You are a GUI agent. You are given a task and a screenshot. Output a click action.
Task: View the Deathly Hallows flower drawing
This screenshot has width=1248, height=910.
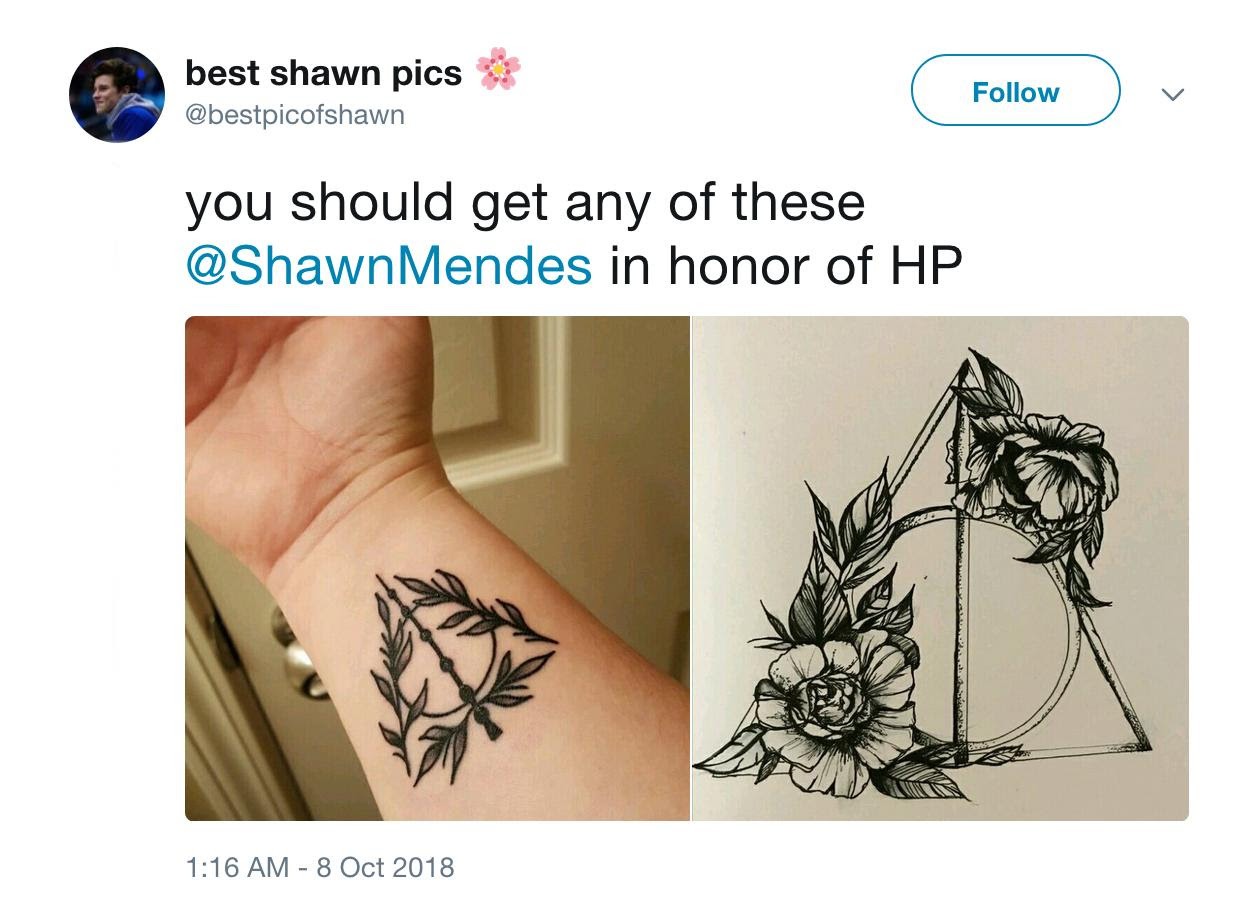pyautogui.click(x=940, y=568)
